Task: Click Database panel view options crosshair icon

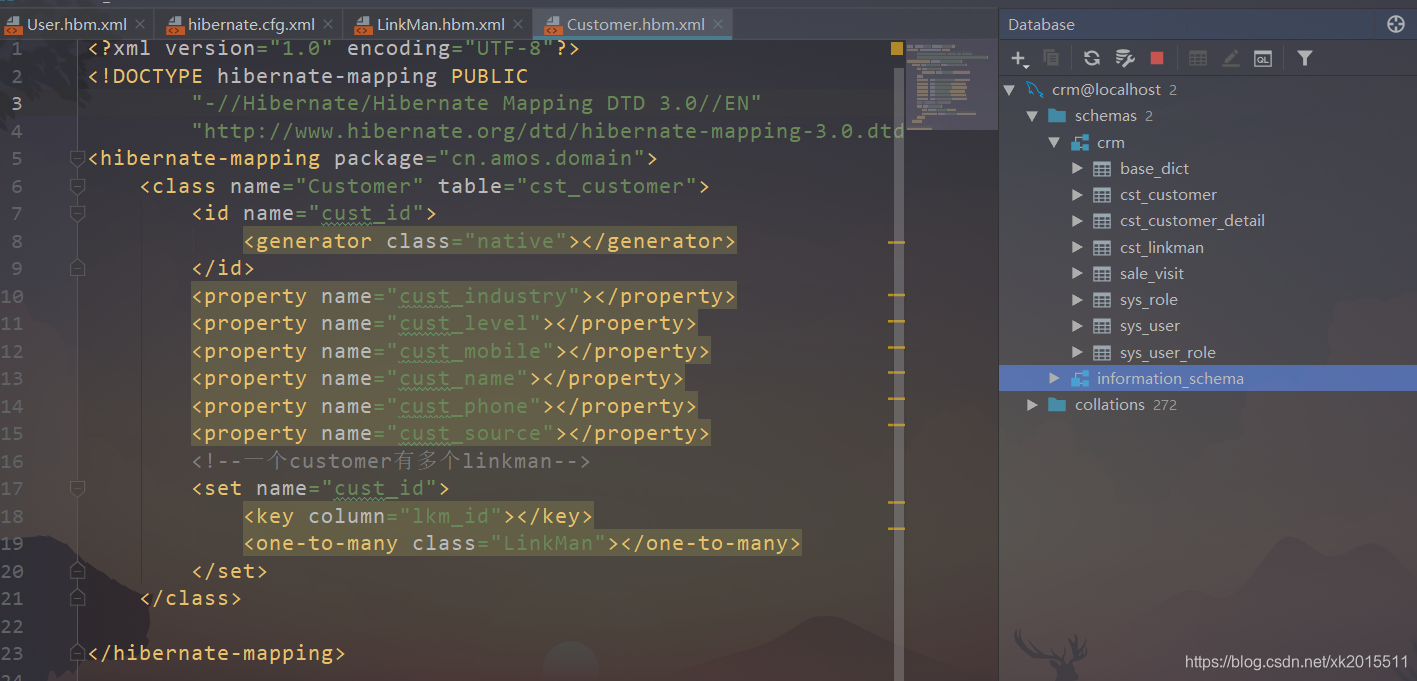Action: click(x=1396, y=24)
